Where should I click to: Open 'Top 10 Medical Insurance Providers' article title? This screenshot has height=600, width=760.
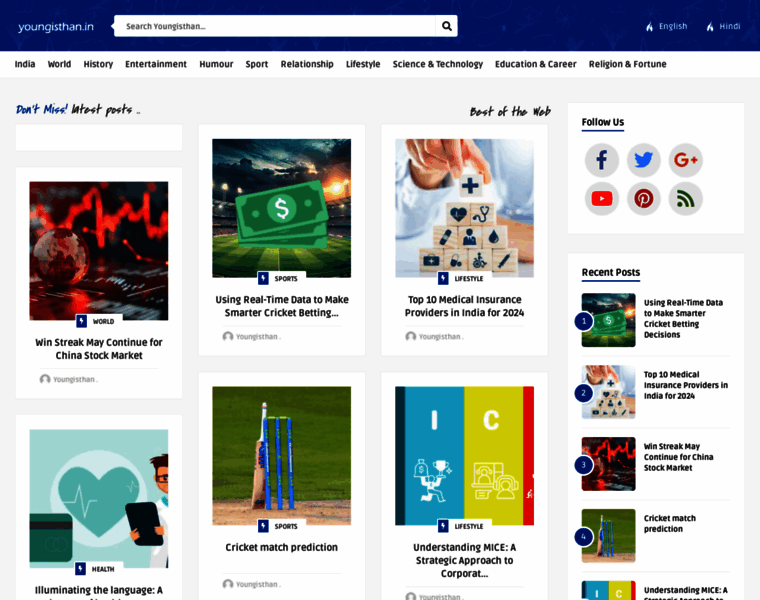(x=464, y=306)
